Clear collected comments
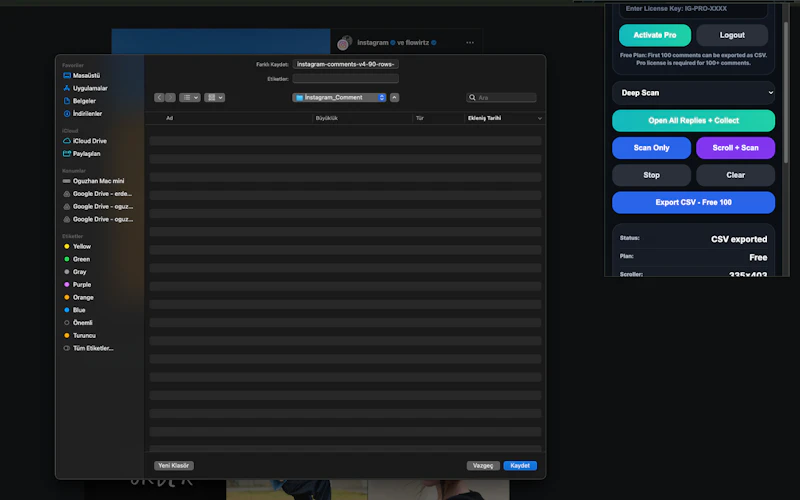800x500 pixels. [735, 175]
